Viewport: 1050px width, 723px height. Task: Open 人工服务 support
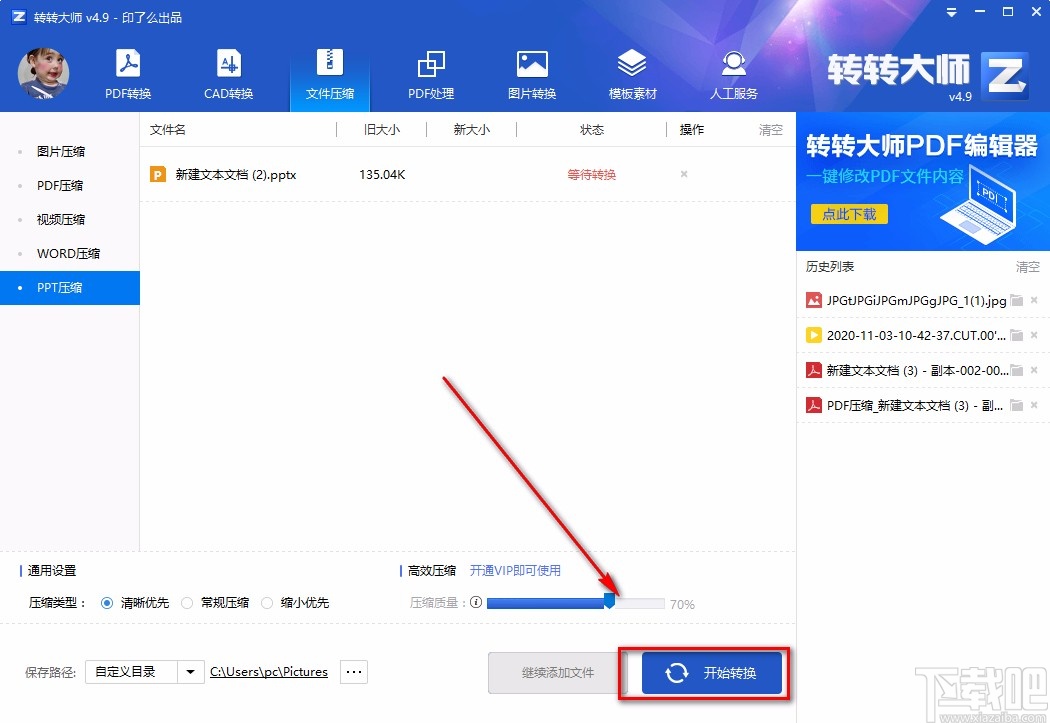click(x=733, y=72)
